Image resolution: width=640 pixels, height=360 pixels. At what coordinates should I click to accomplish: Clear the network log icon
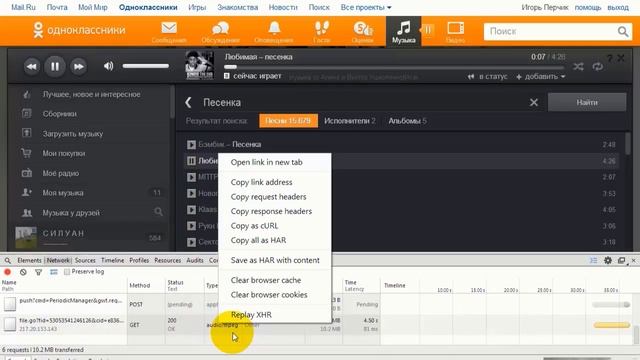[x=23, y=272]
